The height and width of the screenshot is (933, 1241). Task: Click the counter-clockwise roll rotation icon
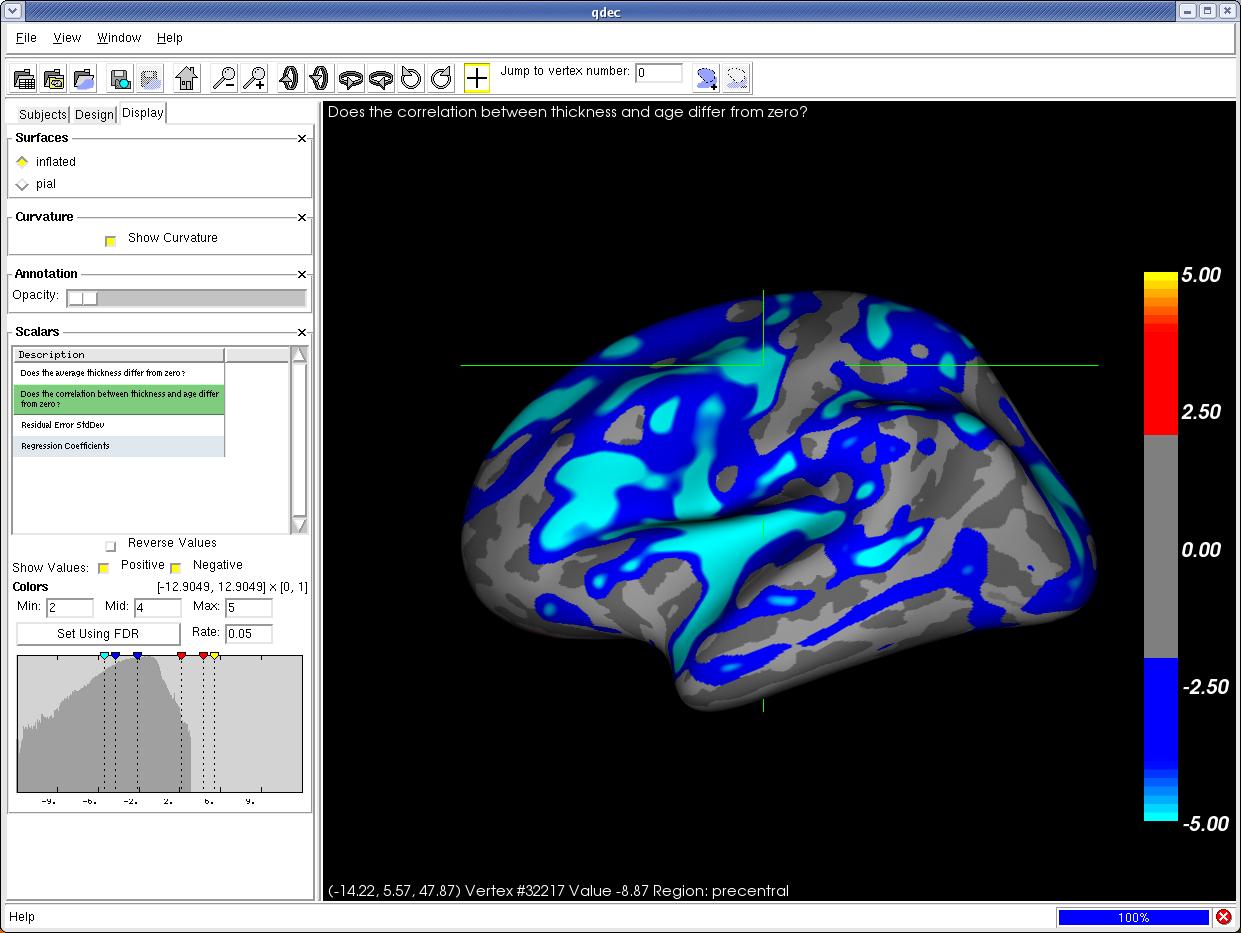411,78
